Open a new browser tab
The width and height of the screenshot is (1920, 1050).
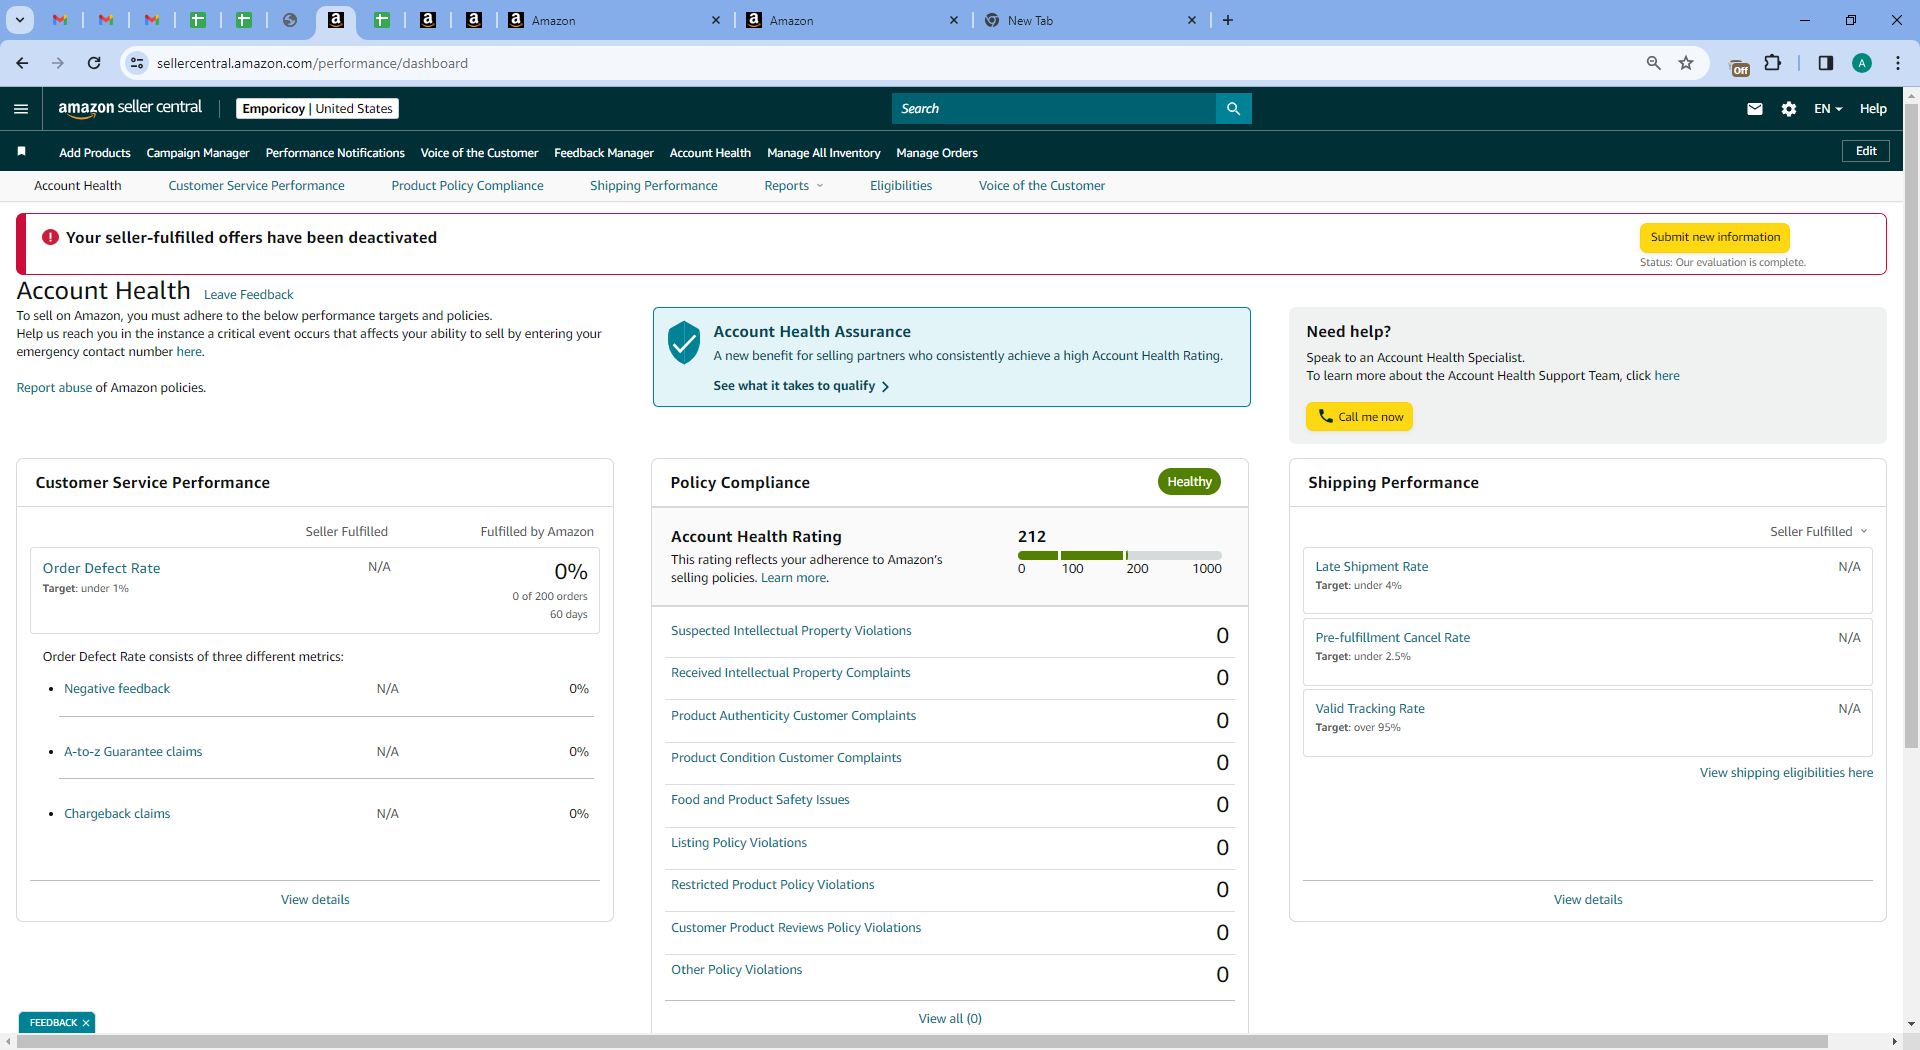(1228, 20)
